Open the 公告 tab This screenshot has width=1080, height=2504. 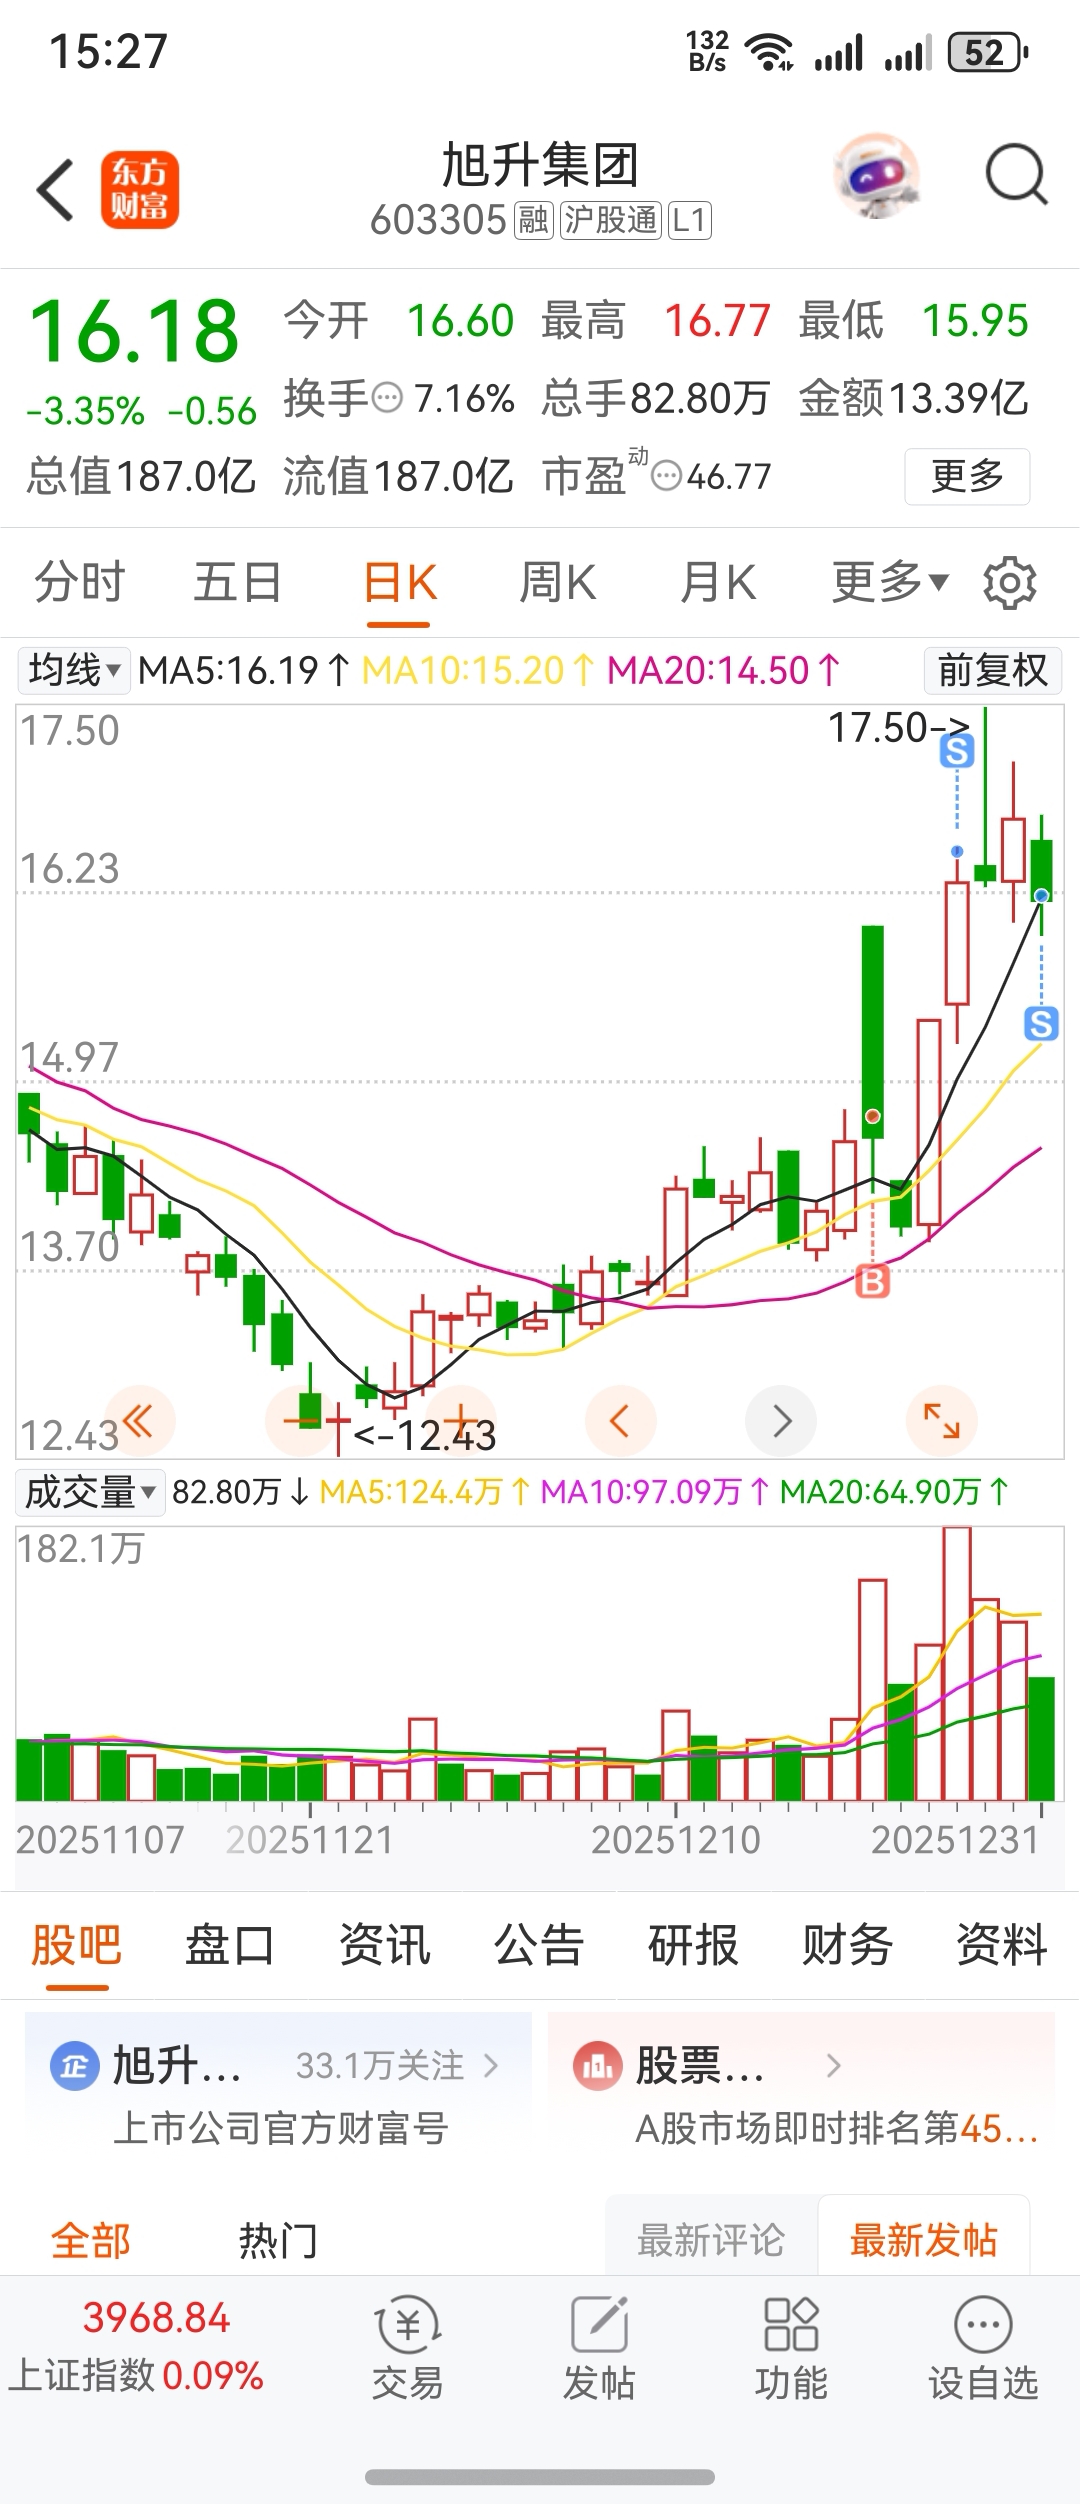[539, 1944]
